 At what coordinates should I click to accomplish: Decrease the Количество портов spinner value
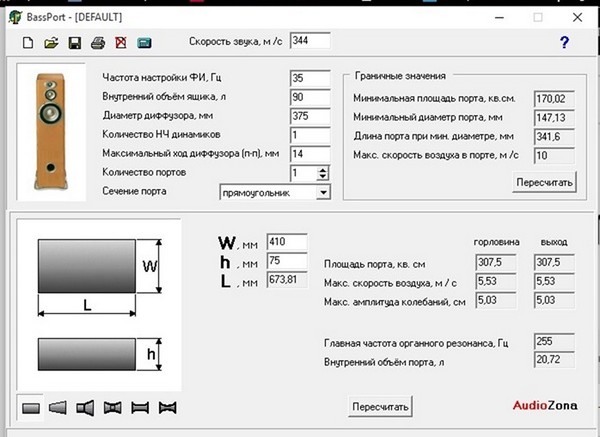[323, 177]
